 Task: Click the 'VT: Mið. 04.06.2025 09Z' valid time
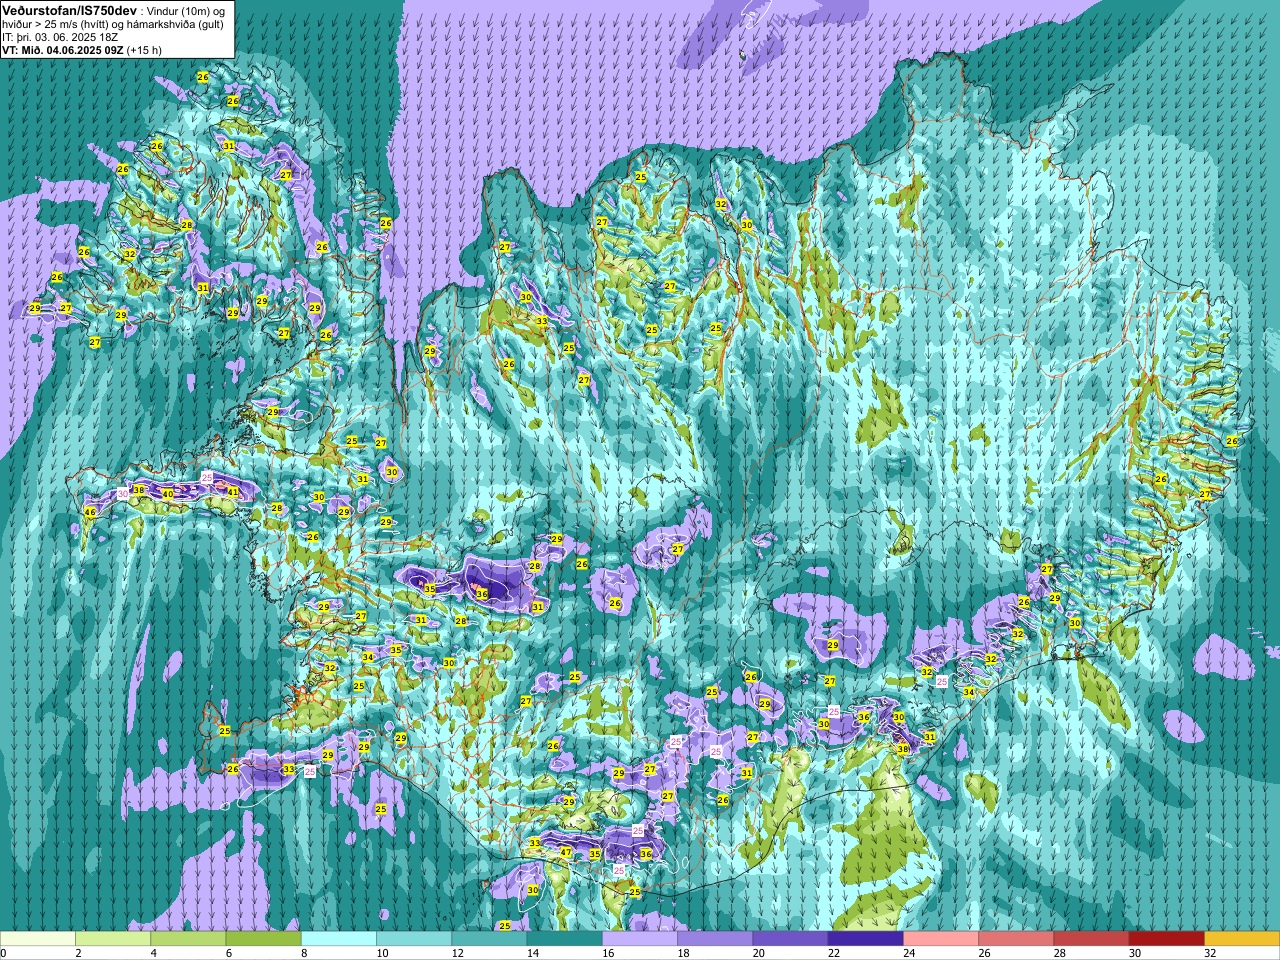point(63,49)
